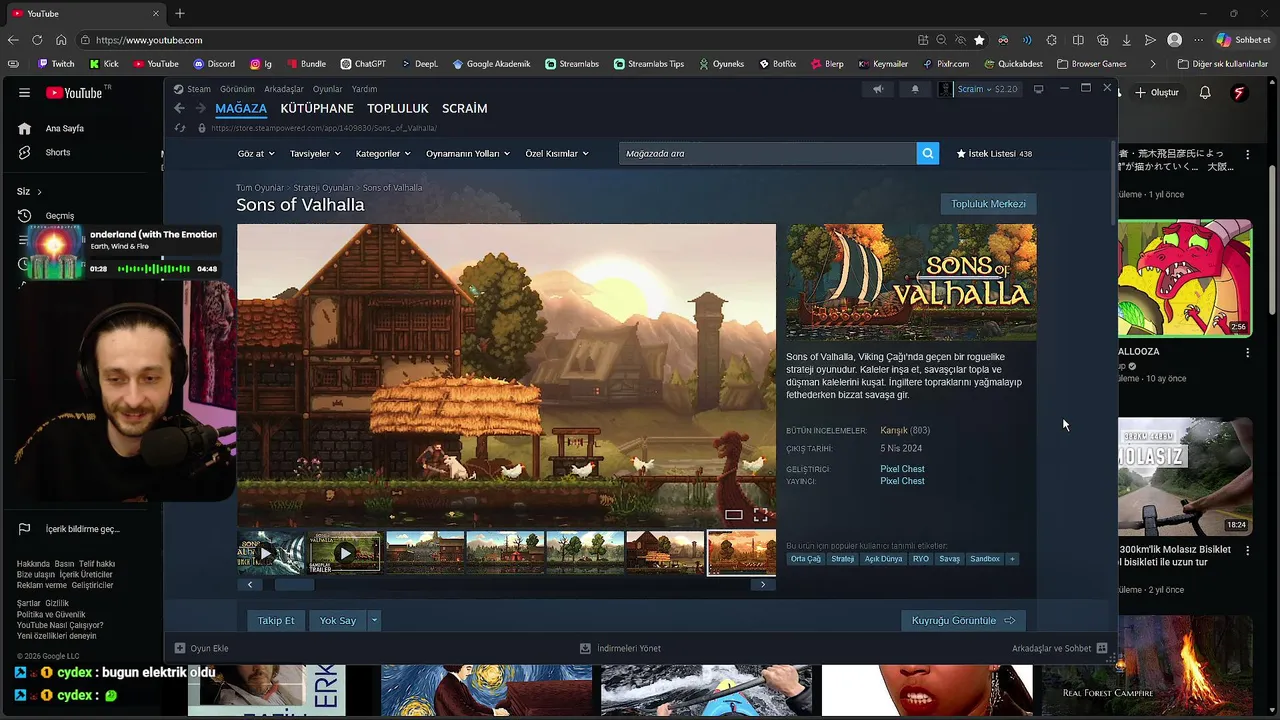Expand the Kategoriler dropdown

pos(383,153)
